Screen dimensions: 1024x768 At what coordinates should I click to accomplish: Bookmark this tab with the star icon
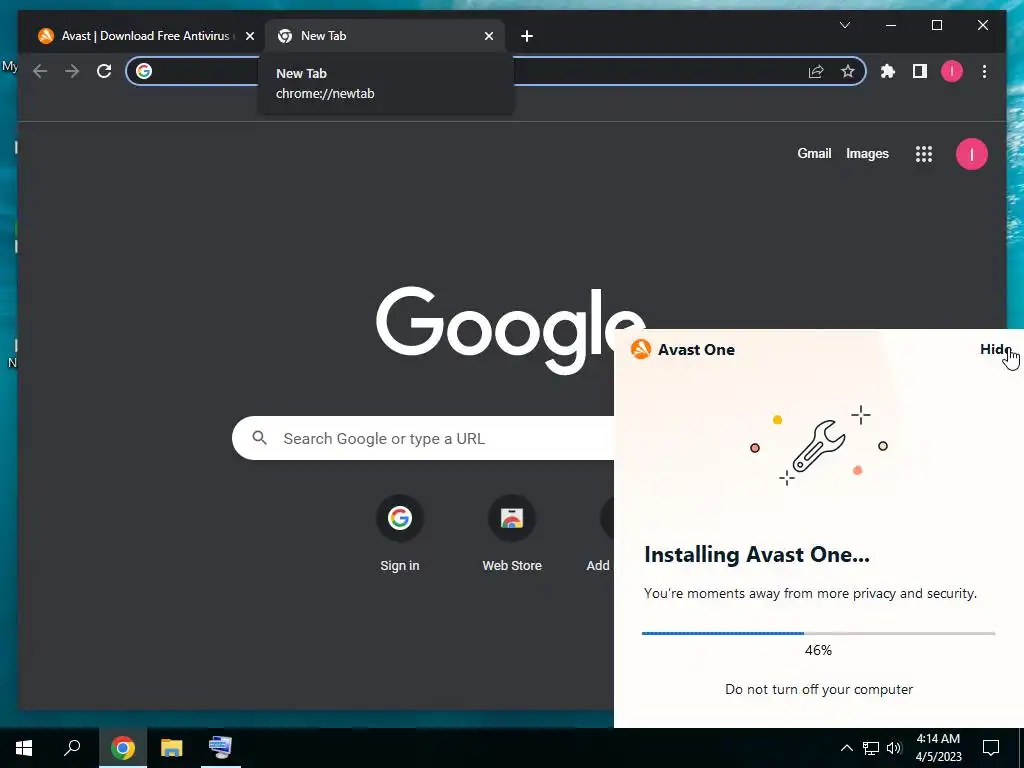848,71
